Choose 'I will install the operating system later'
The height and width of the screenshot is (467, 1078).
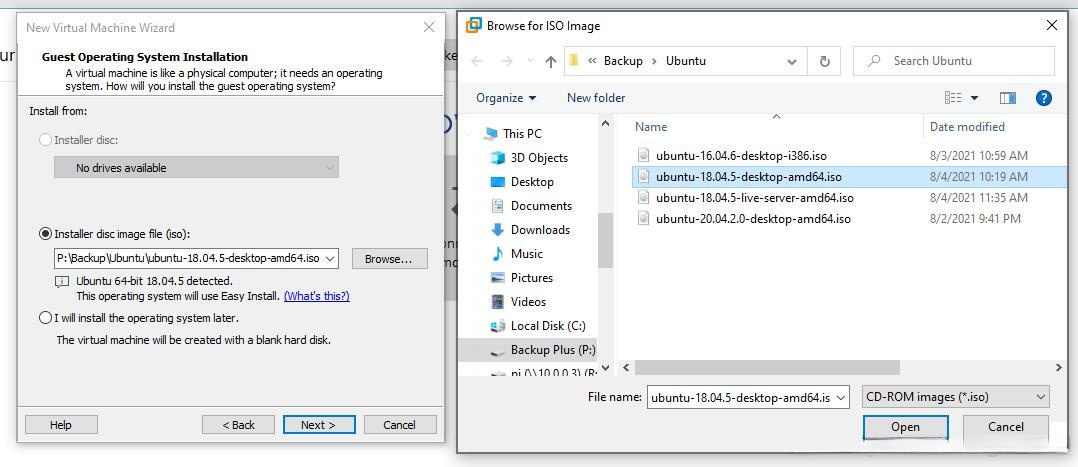[x=45, y=318]
